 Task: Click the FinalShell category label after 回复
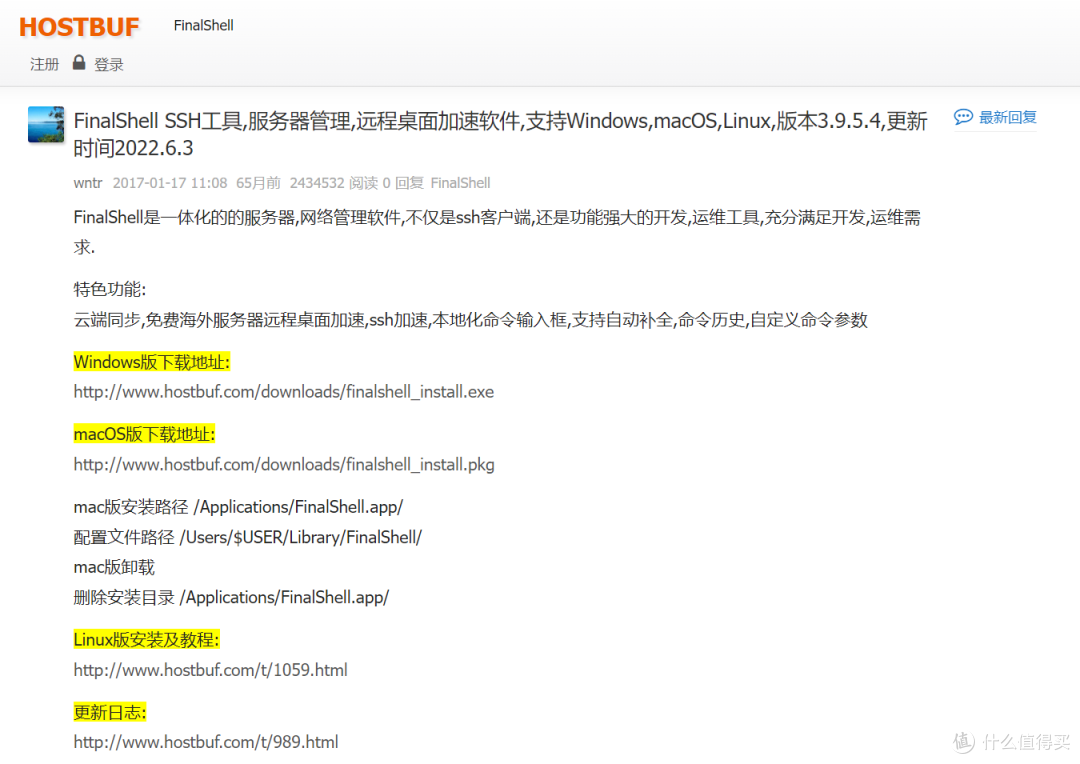coord(460,183)
